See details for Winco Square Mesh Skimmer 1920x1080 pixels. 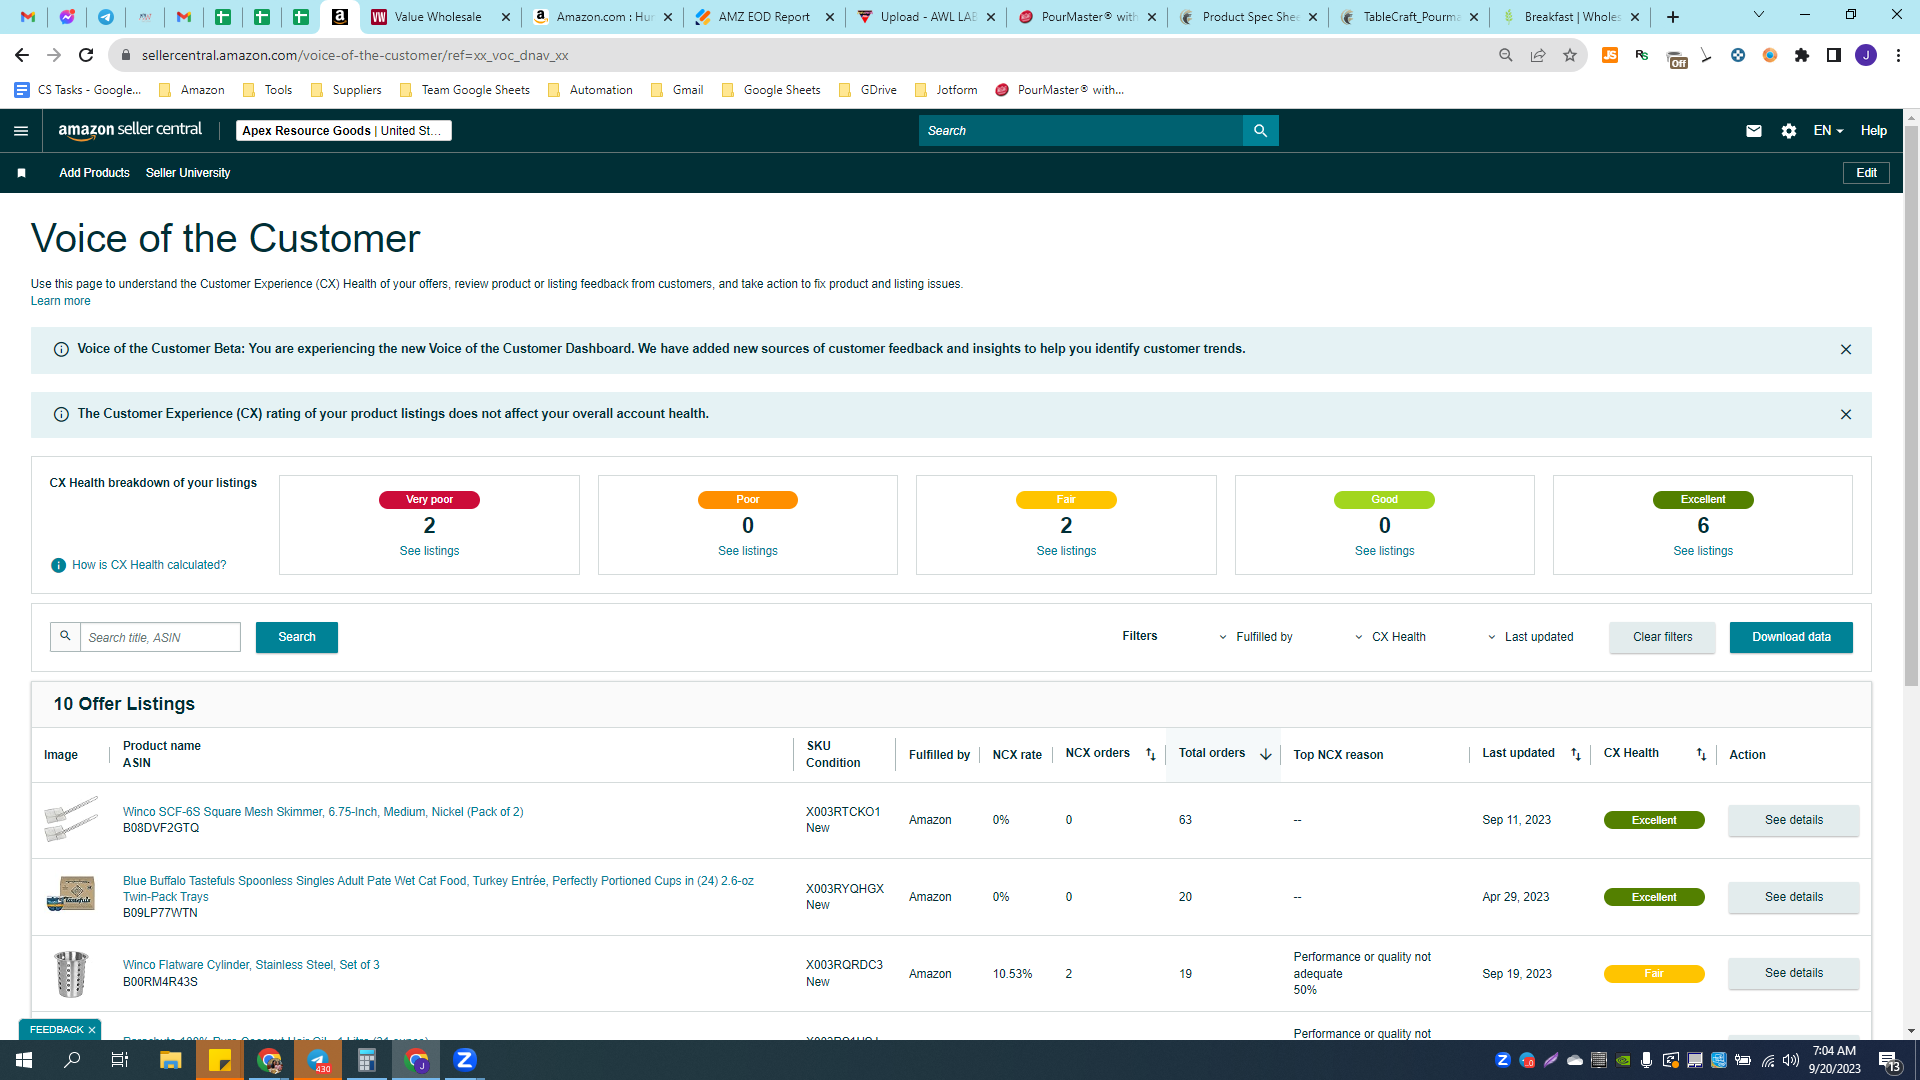tap(1793, 821)
